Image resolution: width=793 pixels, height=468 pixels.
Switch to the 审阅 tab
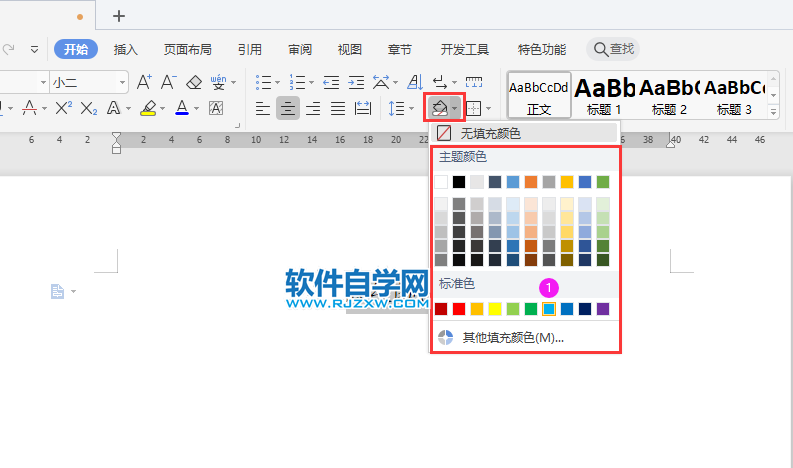click(300, 49)
